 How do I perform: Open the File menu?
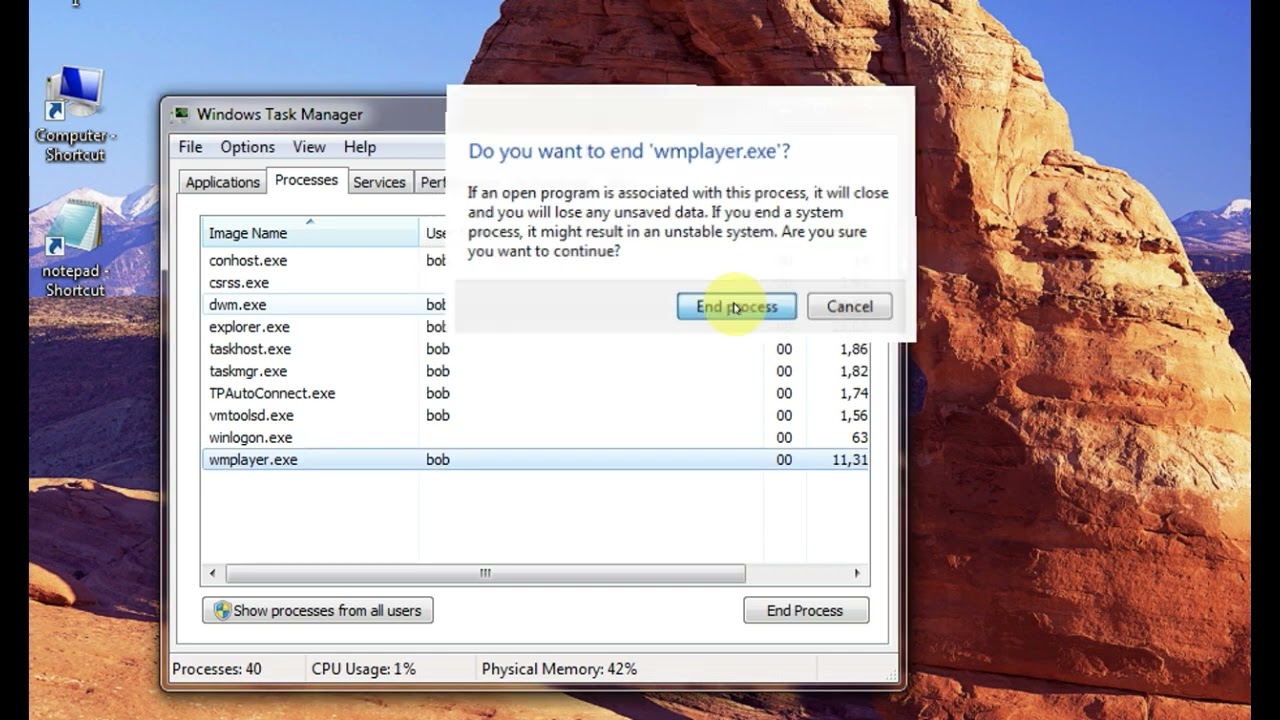tap(190, 147)
